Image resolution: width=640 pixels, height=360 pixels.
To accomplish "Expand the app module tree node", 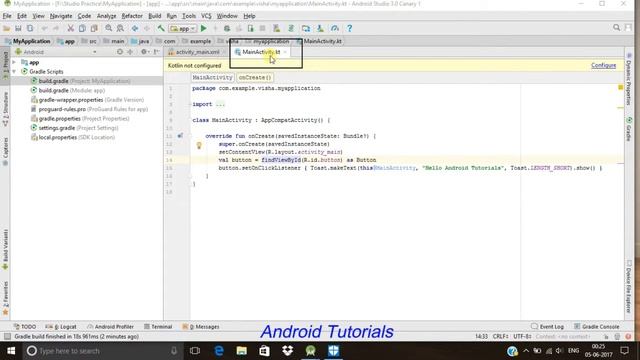I will (14, 62).
